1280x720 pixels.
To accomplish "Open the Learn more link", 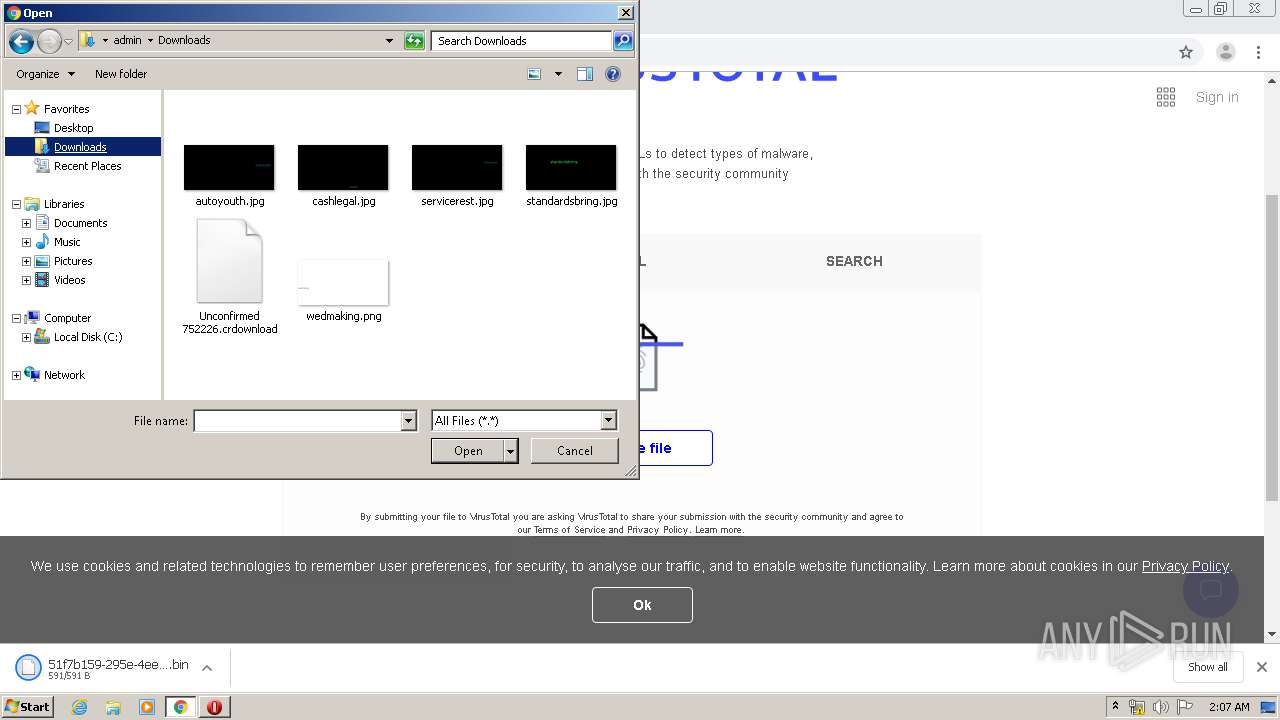I will coord(718,530).
